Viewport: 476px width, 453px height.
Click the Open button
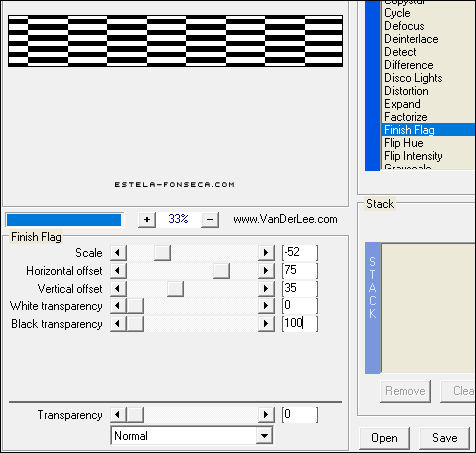tap(384, 438)
